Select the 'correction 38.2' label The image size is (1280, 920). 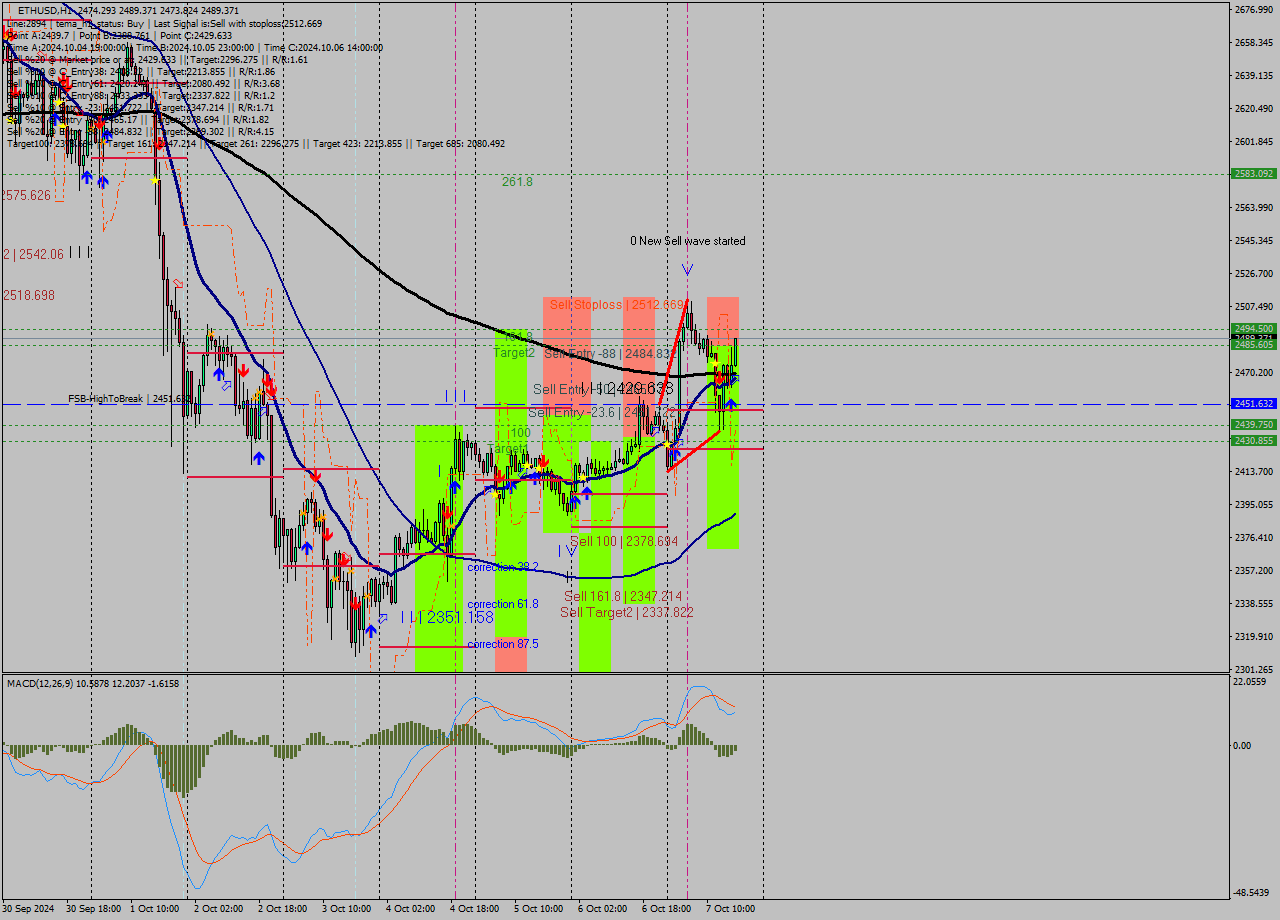click(x=503, y=567)
